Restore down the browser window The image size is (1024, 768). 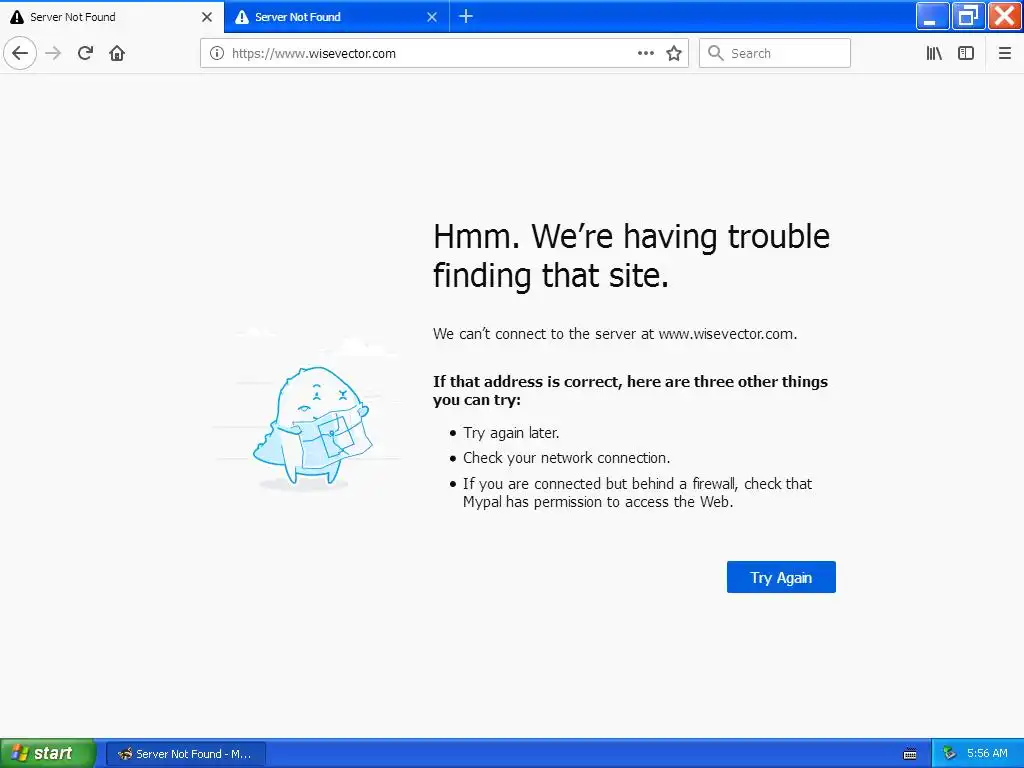click(968, 16)
